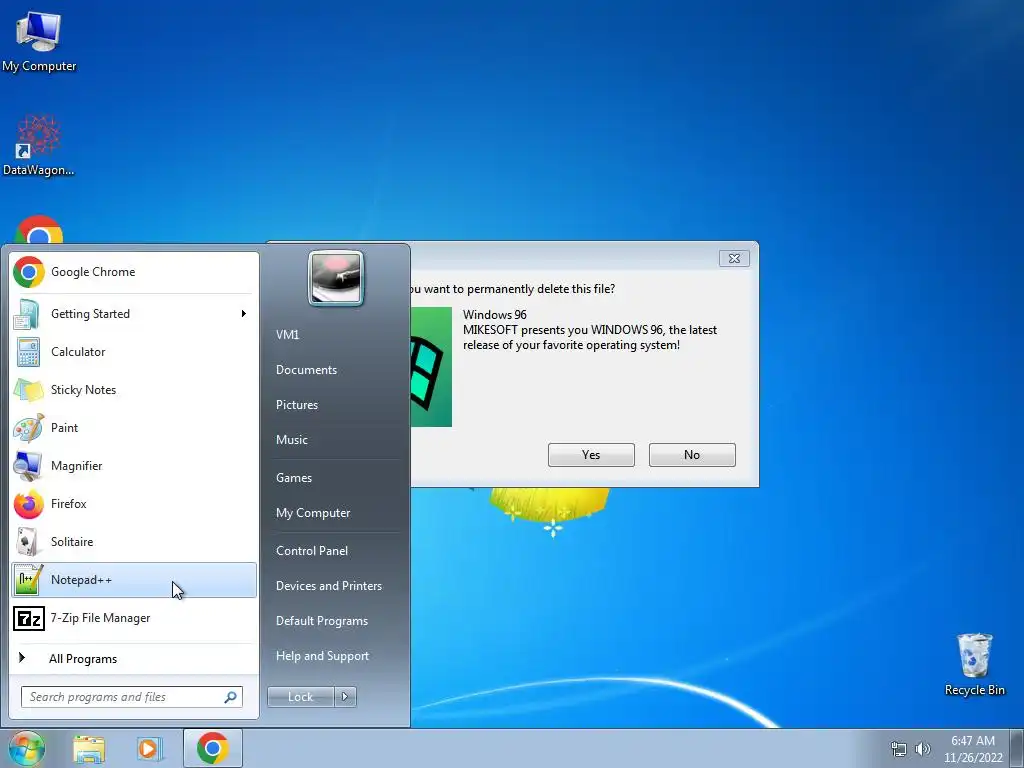Click the Getting Started icon
This screenshot has height=768, width=1024.
[x=27, y=314]
